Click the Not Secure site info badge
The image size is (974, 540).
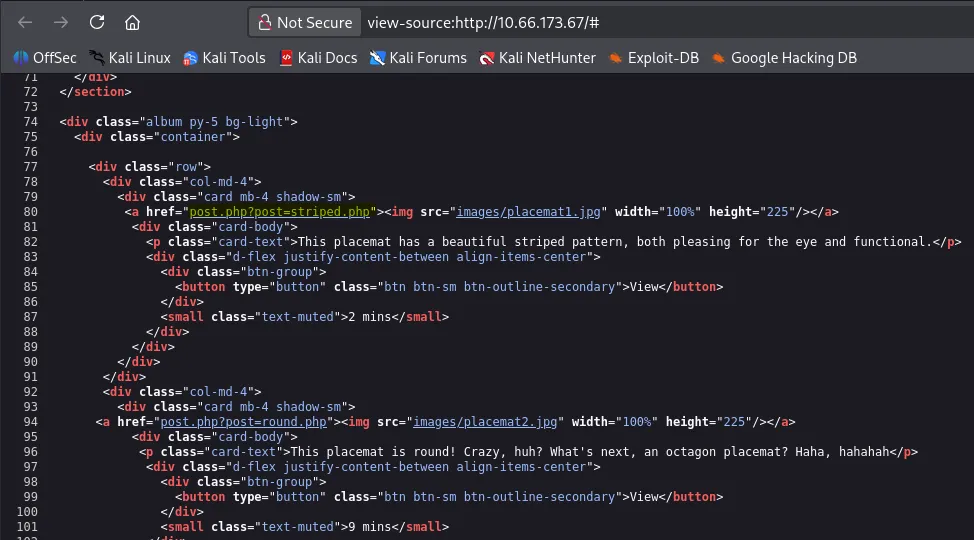tap(305, 22)
